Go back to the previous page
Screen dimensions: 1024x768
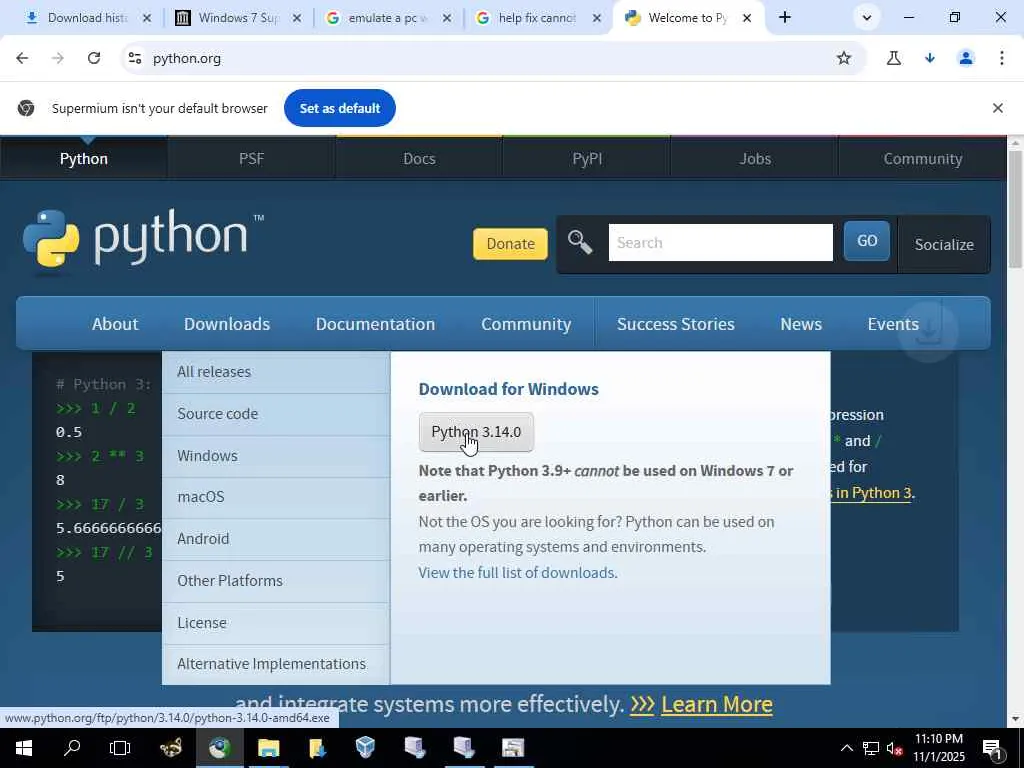tap(22, 58)
